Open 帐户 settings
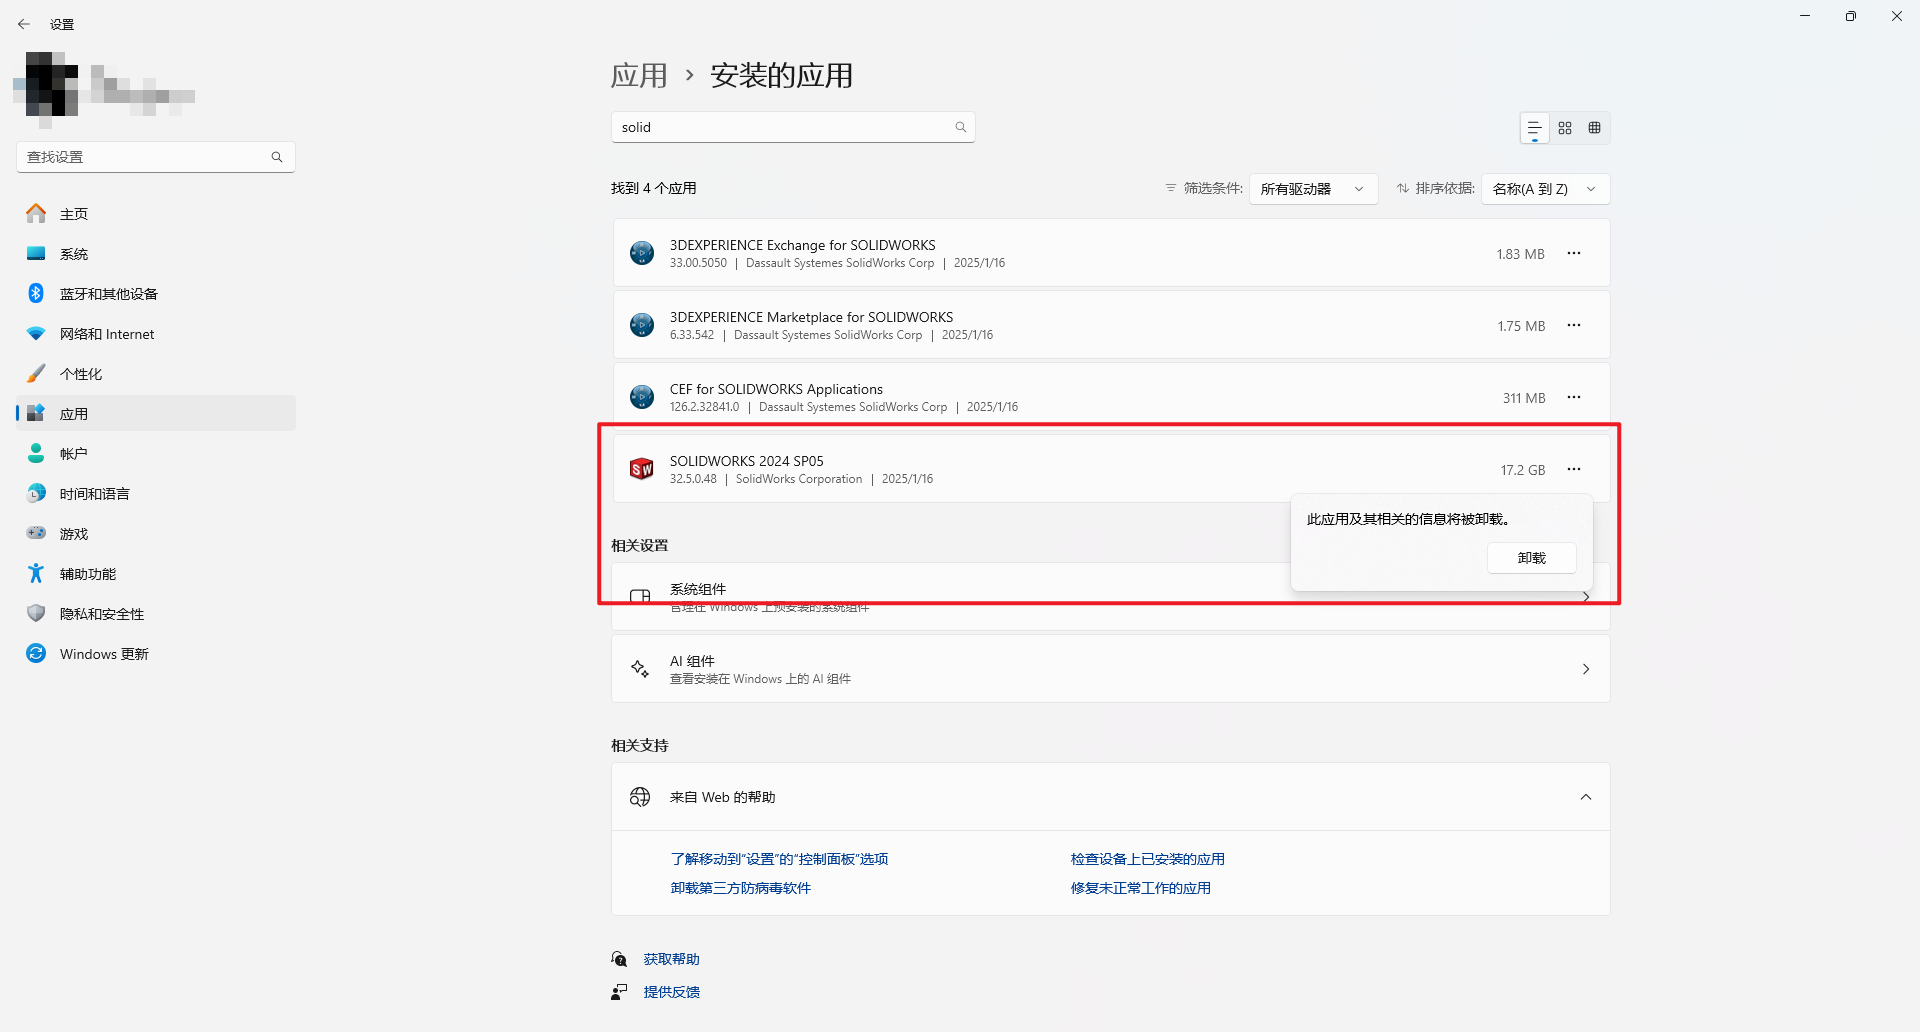The image size is (1920, 1032). pyautogui.click(x=156, y=454)
